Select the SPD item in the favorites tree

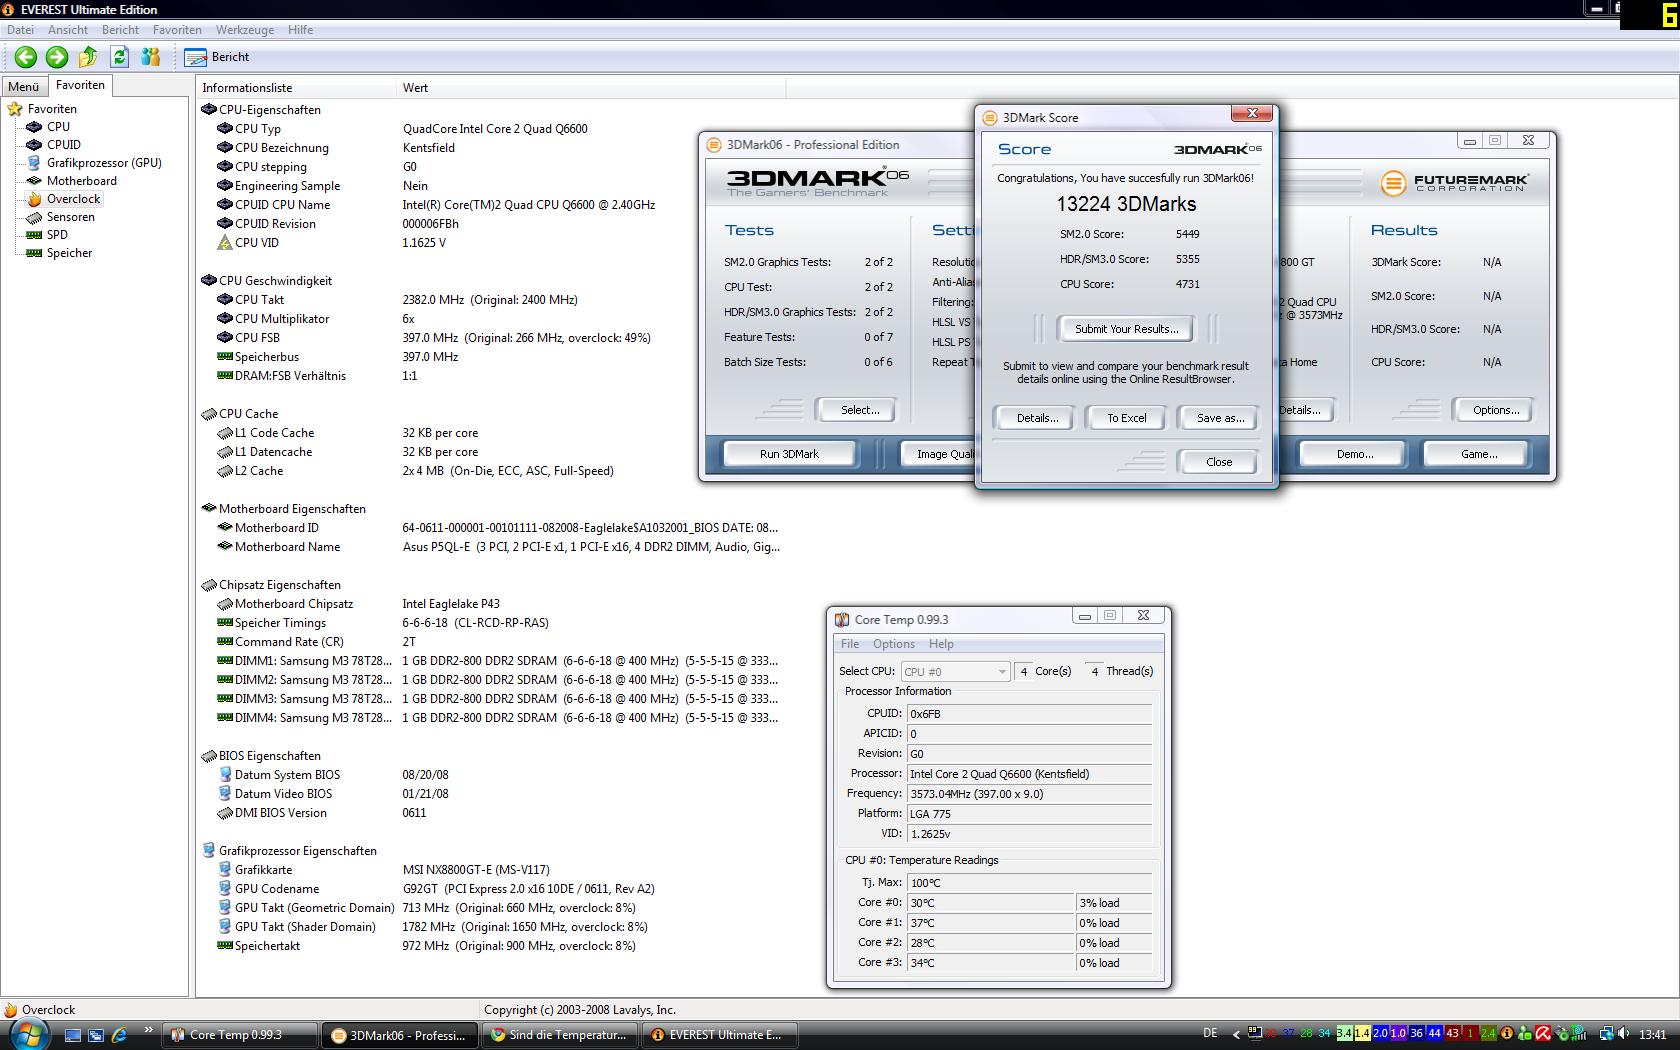57,235
